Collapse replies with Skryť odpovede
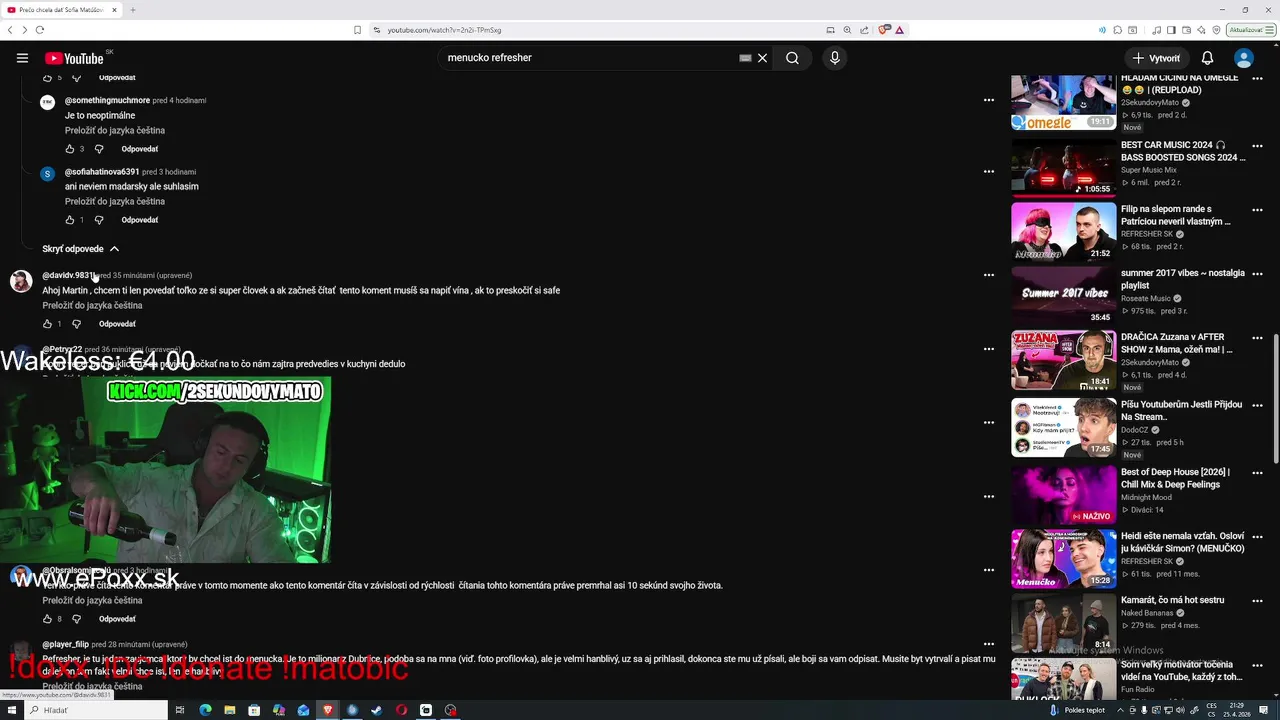Screen dimensions: 1280x720 pyautogui.click(x=81, y=249)
